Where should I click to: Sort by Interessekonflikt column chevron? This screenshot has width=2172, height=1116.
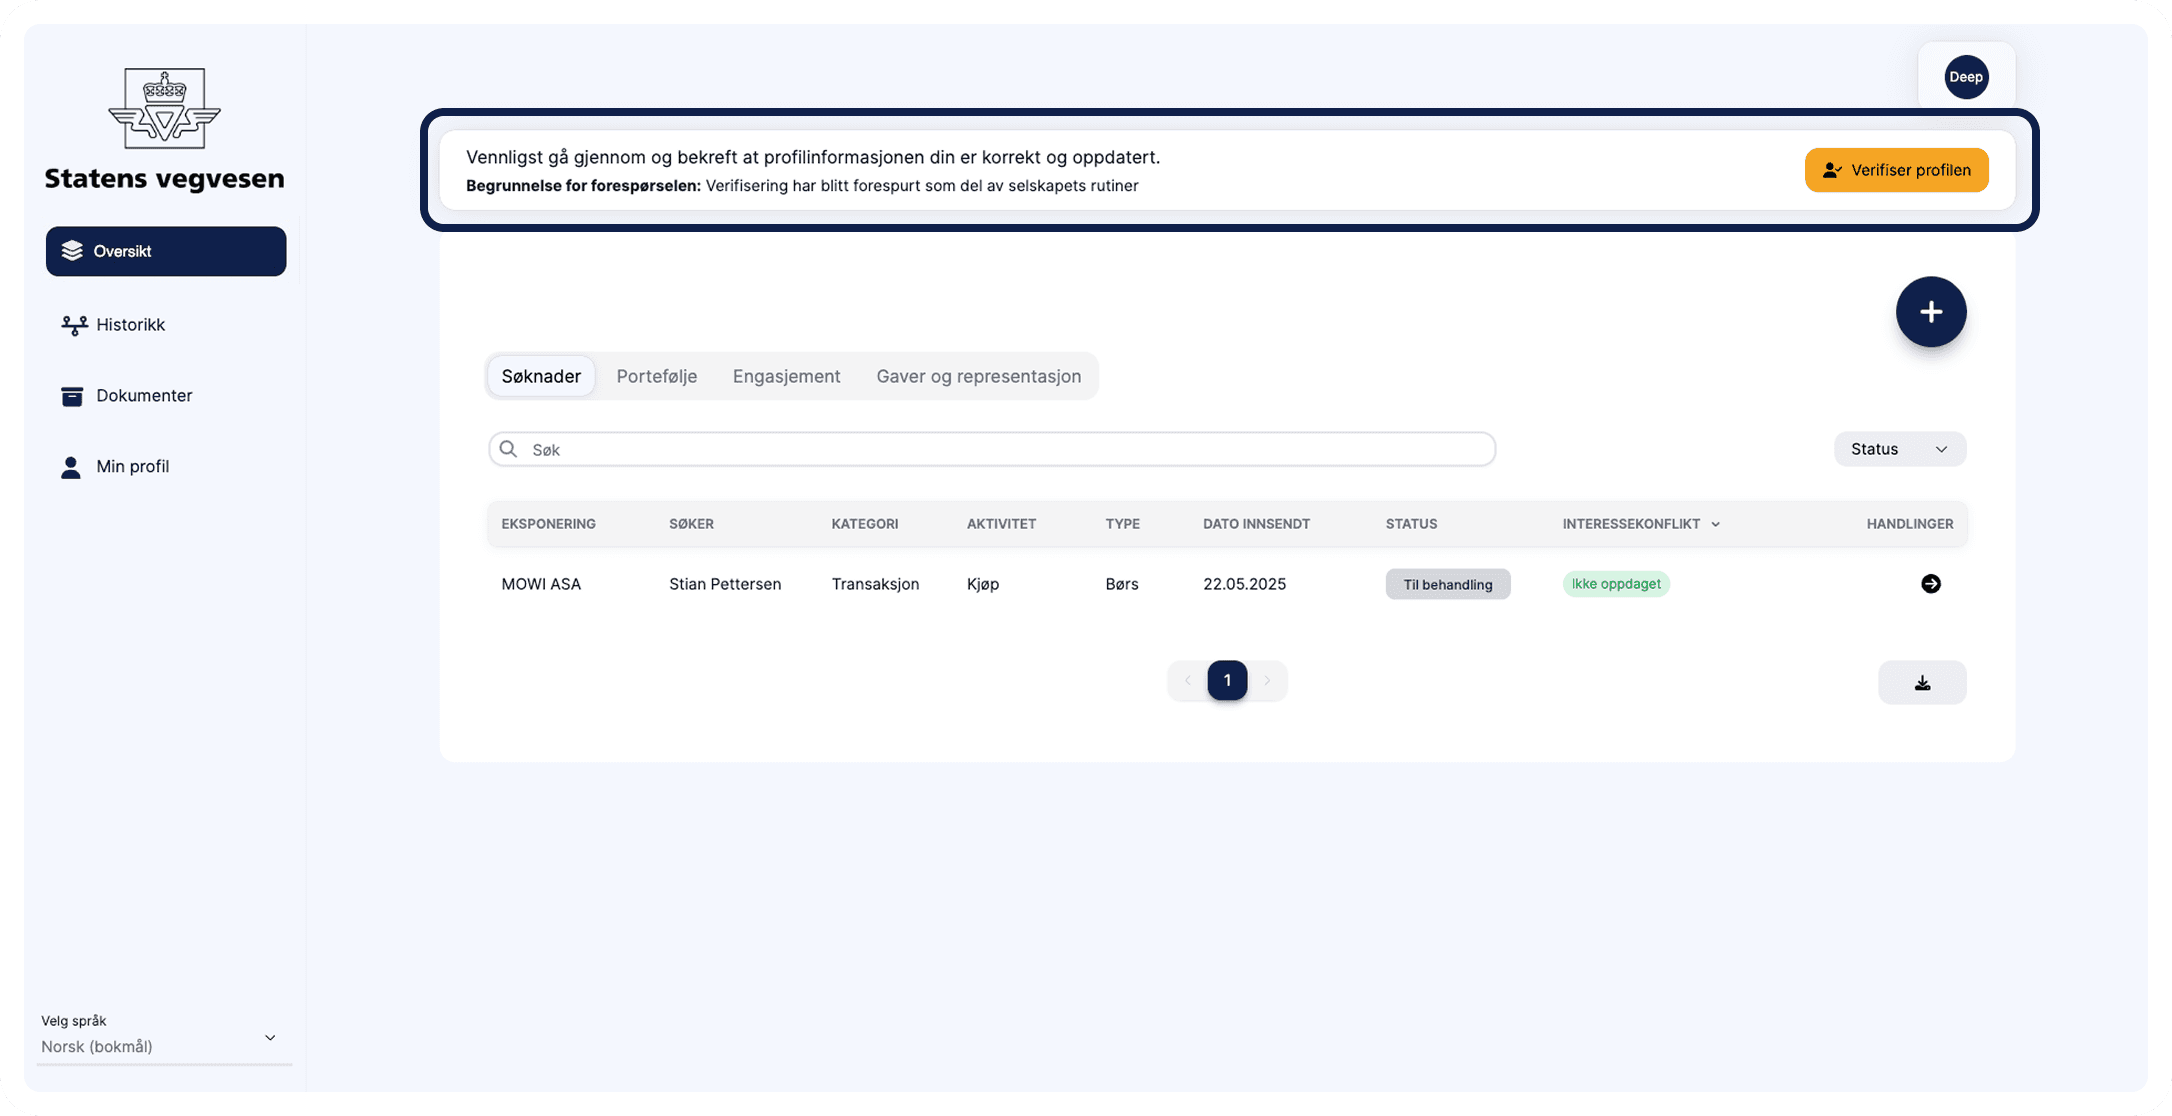[1715, 524]
